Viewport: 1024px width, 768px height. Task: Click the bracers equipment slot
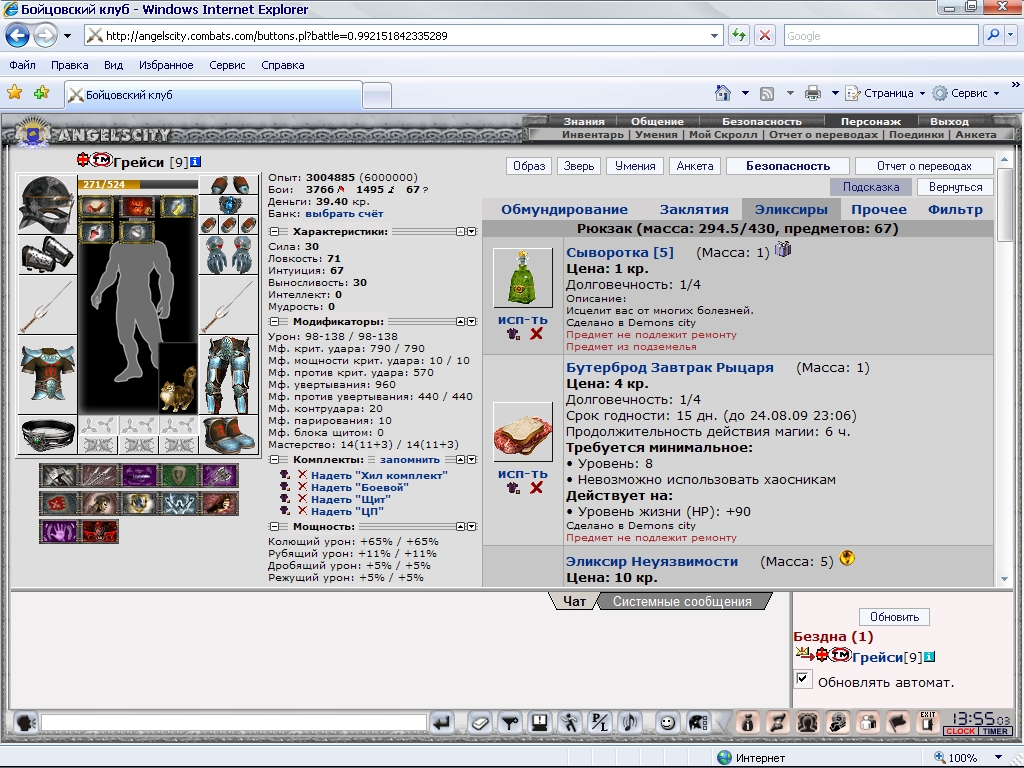pos(47,254)
